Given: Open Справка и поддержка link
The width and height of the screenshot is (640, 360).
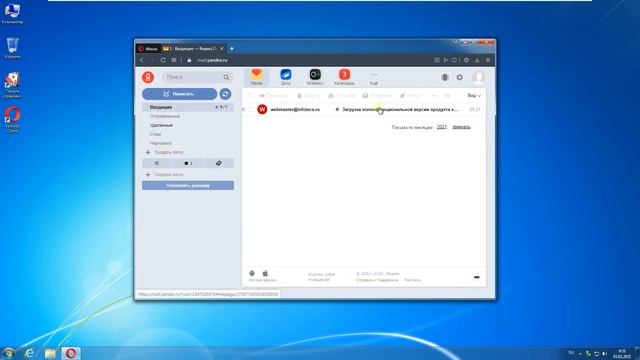Looking at the screenshot, I should 377,280.
